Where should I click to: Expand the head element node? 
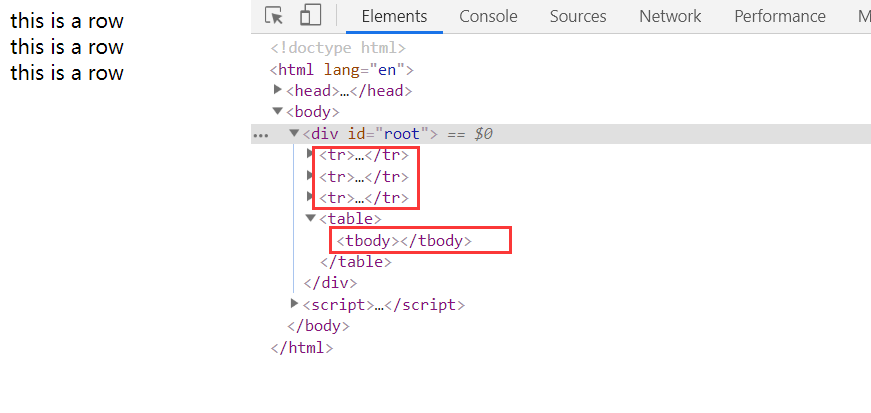click(x=278, y=89)
